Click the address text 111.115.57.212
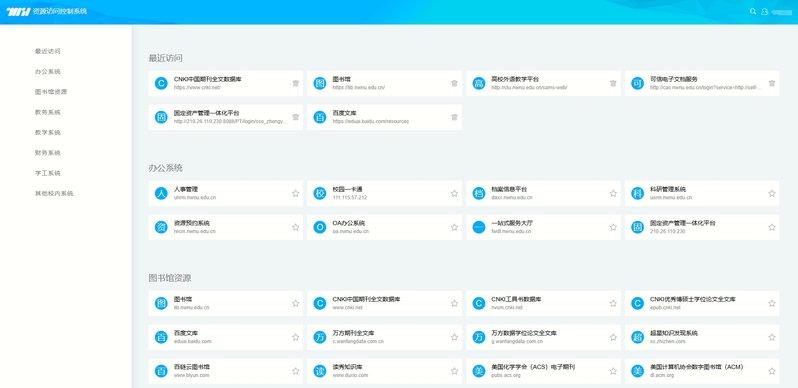The image size is (798, 388). pyautogui.click(x=350, y=198)
